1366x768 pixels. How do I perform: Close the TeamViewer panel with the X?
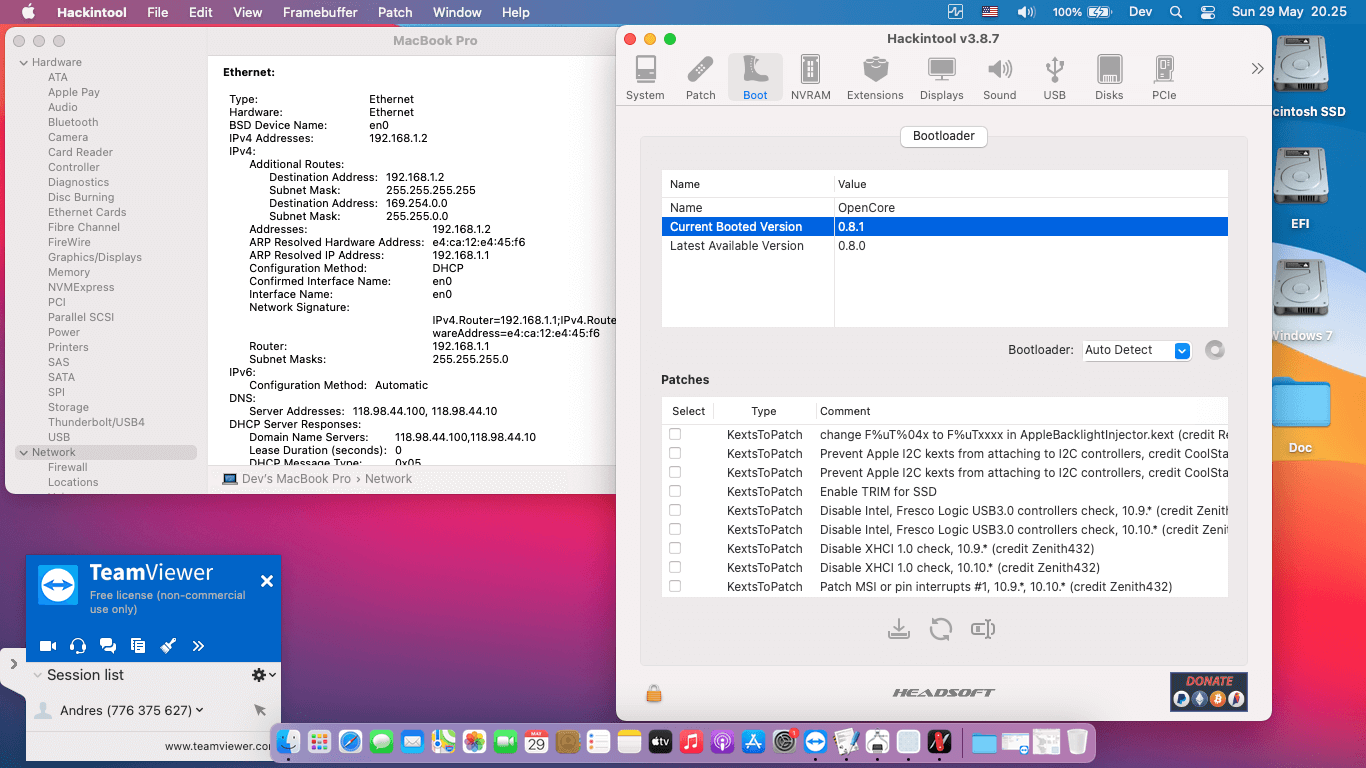(x=267, y=581)
